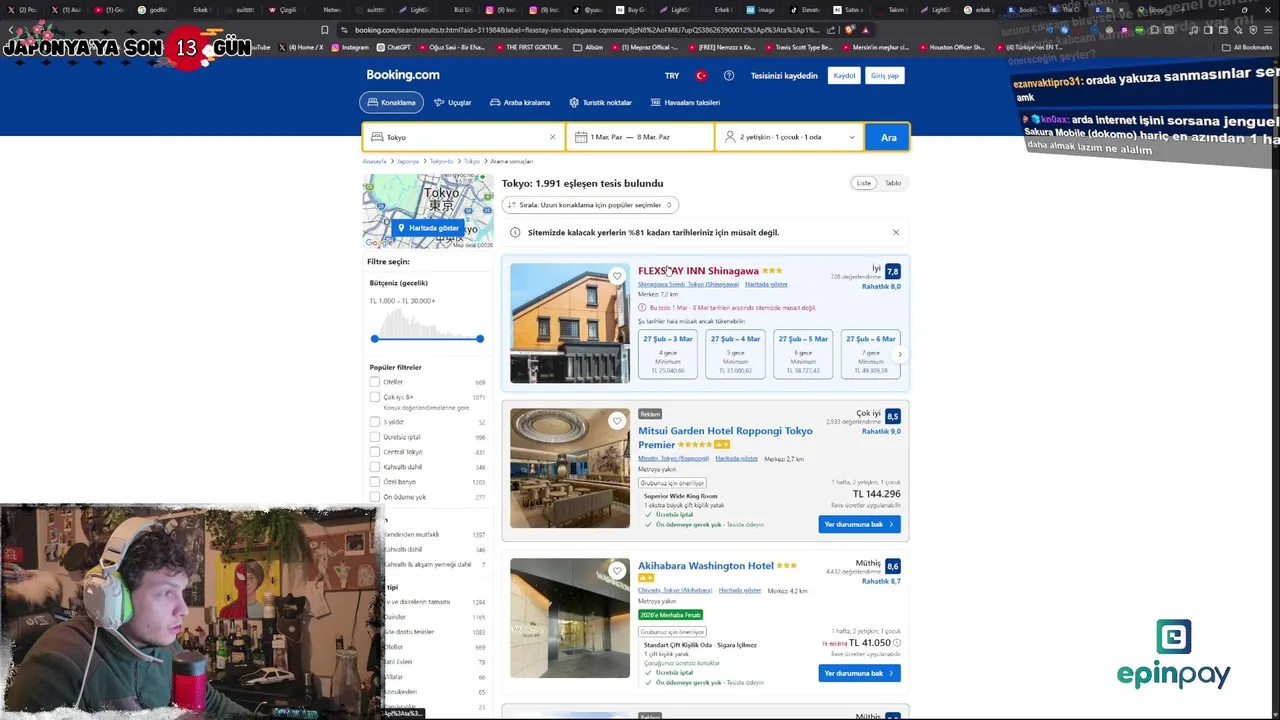Click the Tokyo destination input field
The height and width of the screenshot is (720, 1280).
464,137
